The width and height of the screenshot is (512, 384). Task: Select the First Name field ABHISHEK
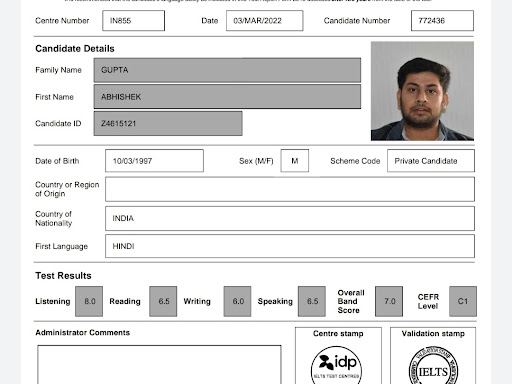pos(227,97)
